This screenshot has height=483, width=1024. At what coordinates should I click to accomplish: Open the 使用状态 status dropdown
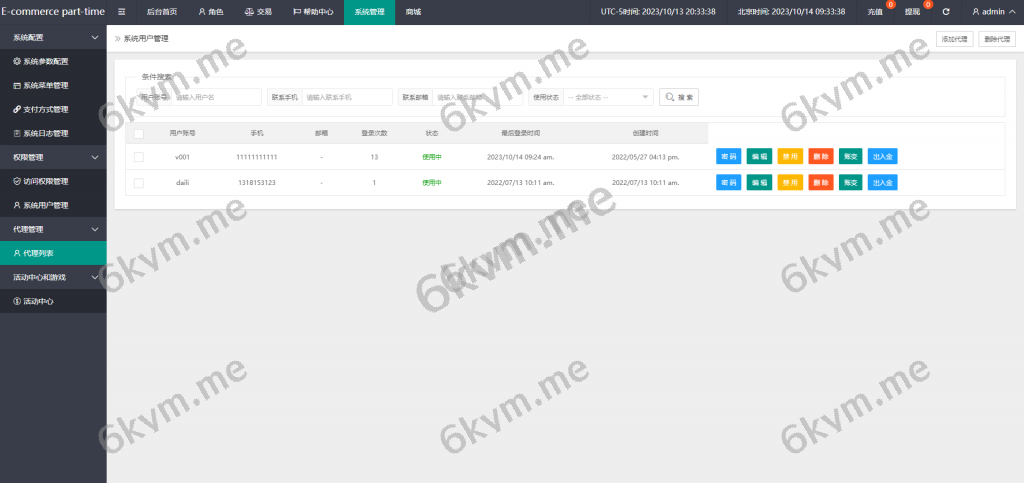coord(608,97)
